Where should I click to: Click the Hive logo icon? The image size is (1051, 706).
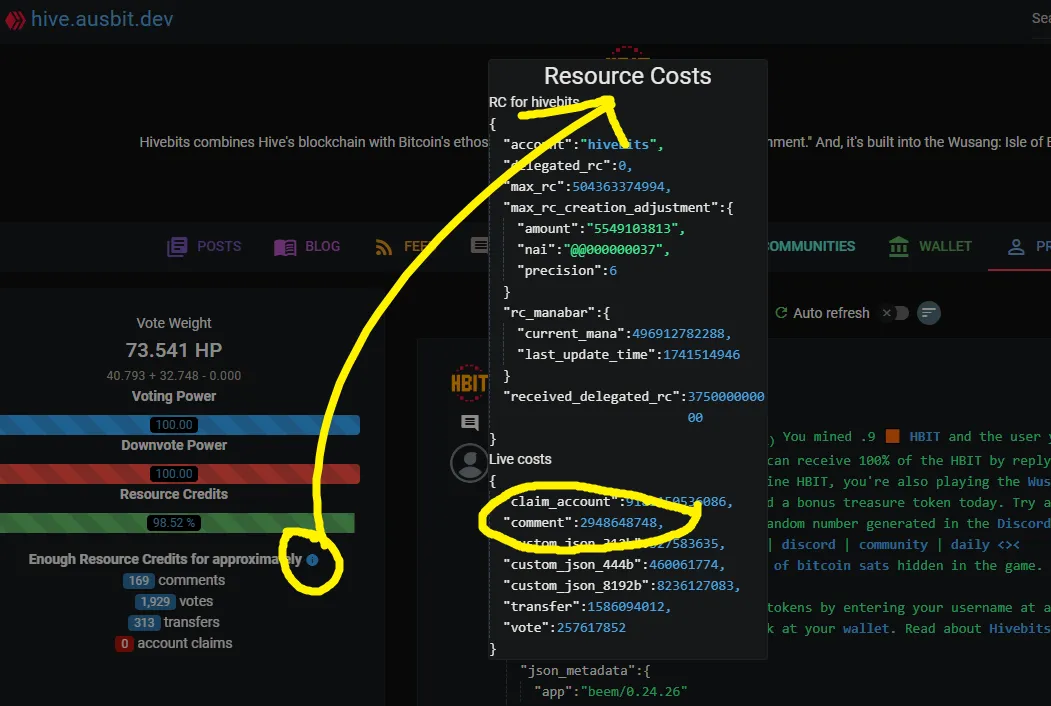(15, 19)
